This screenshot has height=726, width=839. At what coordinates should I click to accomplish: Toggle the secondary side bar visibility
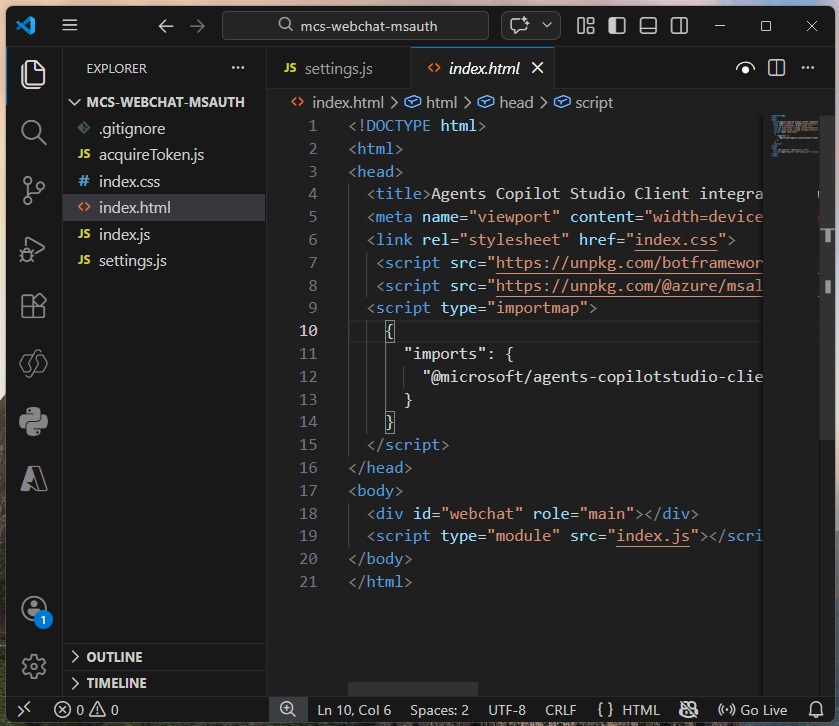coord(679,26)
